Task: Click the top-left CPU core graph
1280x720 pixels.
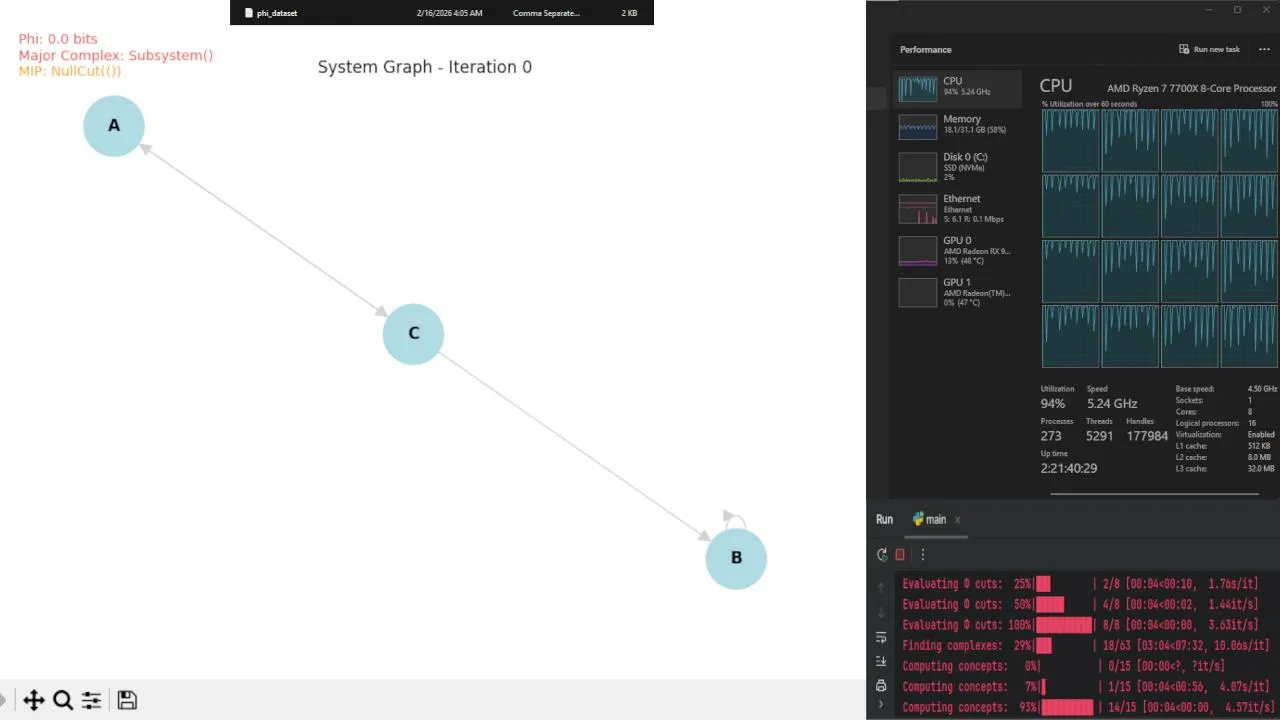Action: pyautogui.click(x=1071, y=141)
